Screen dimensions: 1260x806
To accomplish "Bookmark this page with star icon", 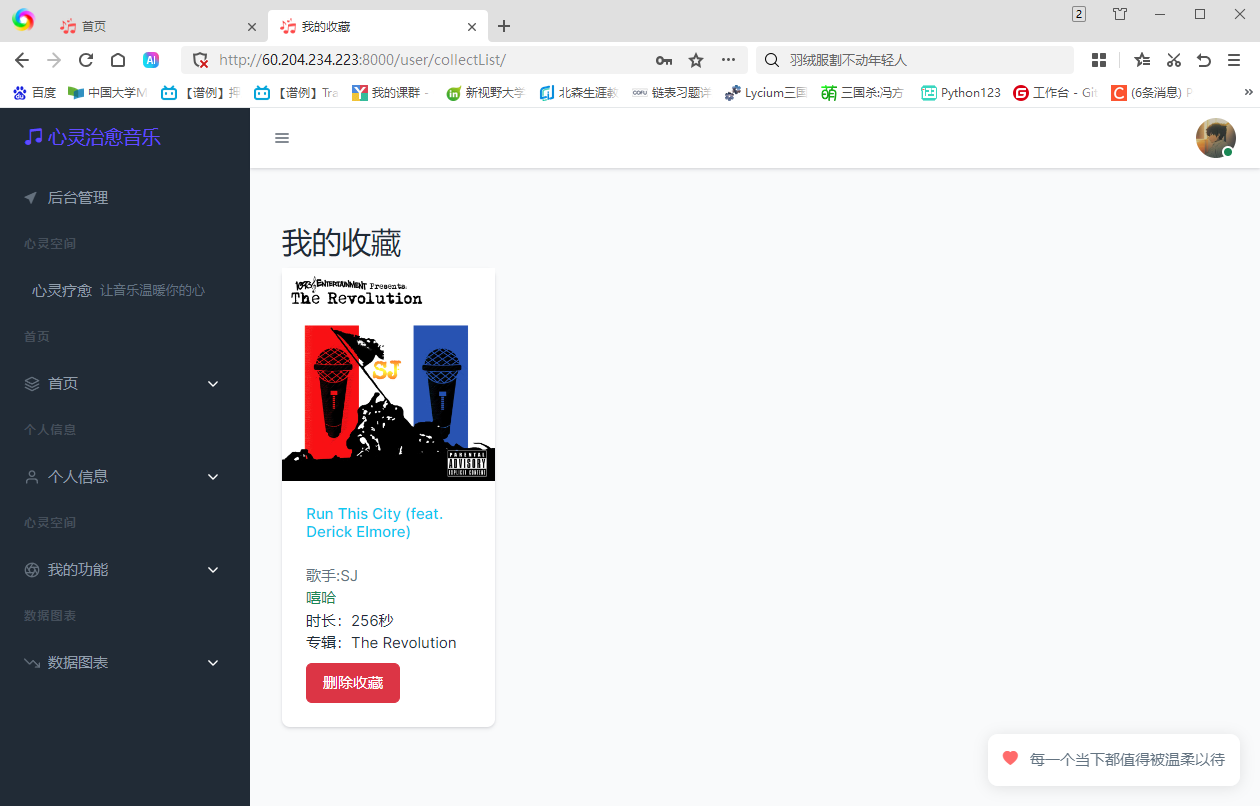I will point(696,60).
